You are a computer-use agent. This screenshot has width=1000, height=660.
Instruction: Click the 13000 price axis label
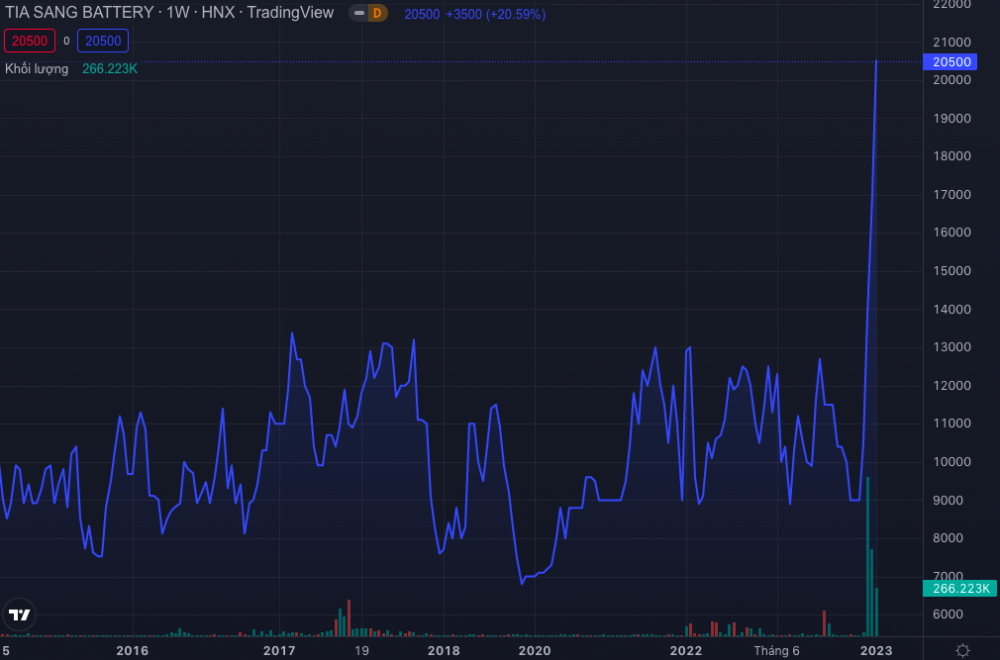952,347
